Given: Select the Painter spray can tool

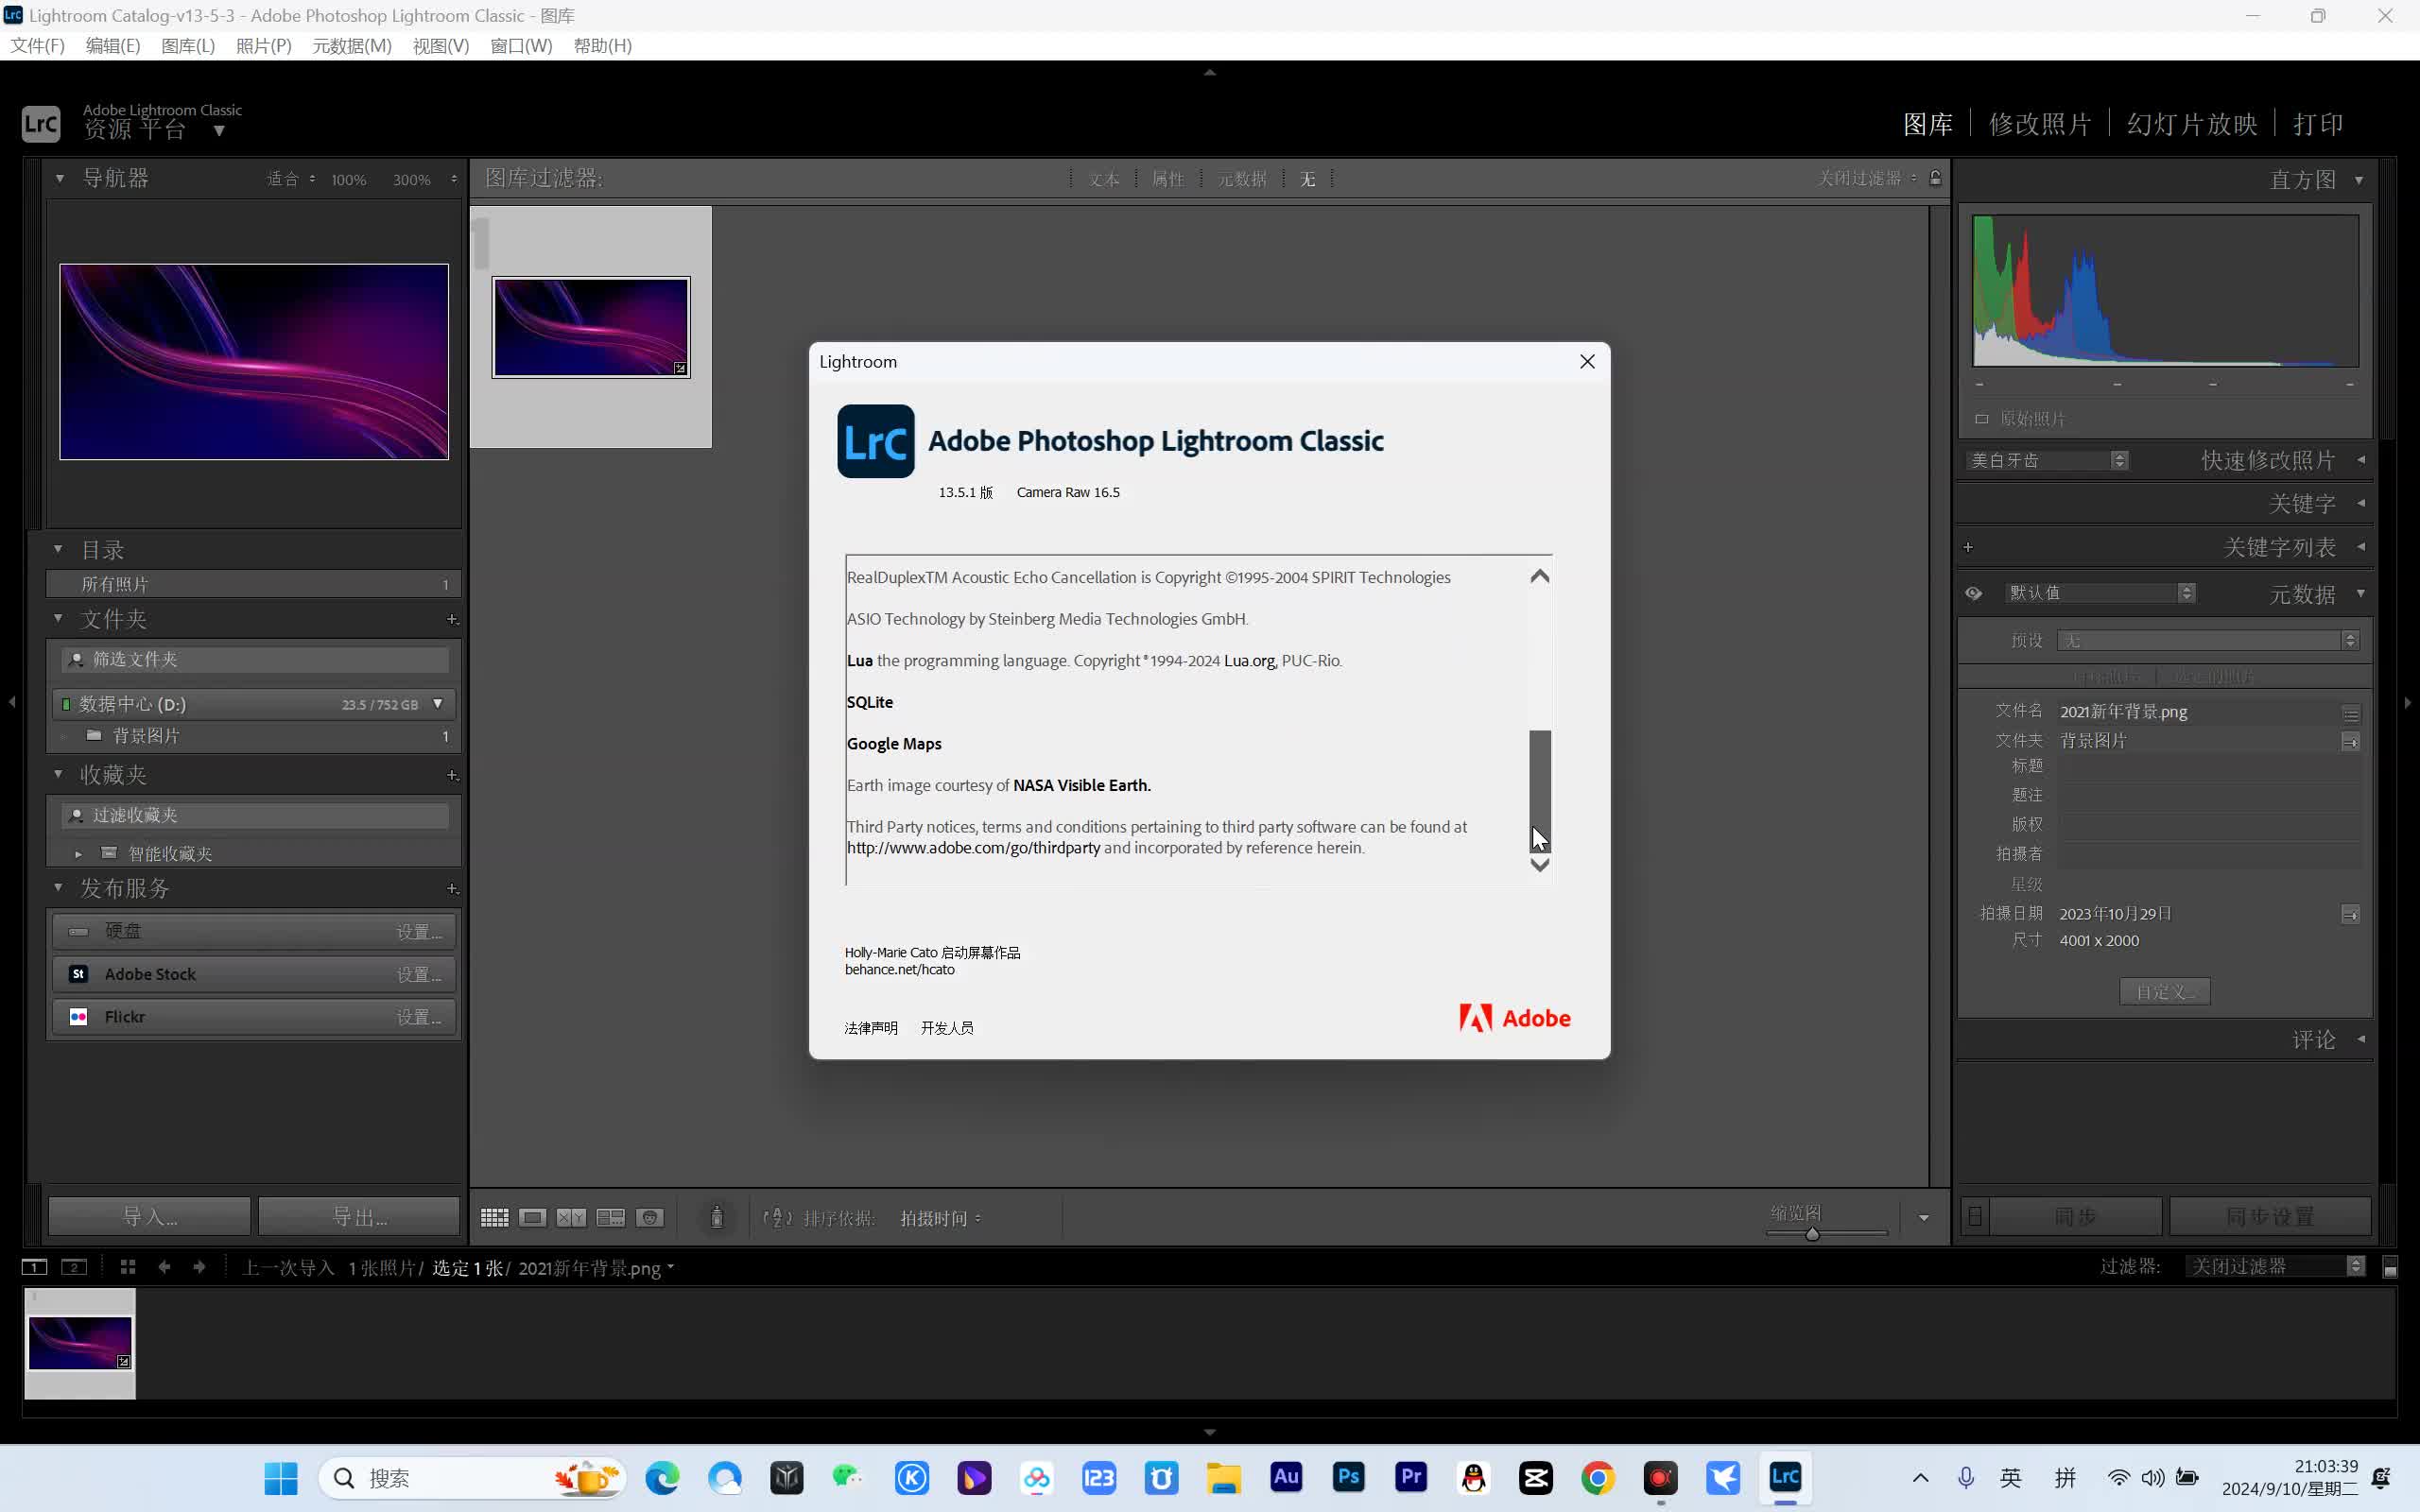Looking at the screenshot, I should [x=716, y=1217].
